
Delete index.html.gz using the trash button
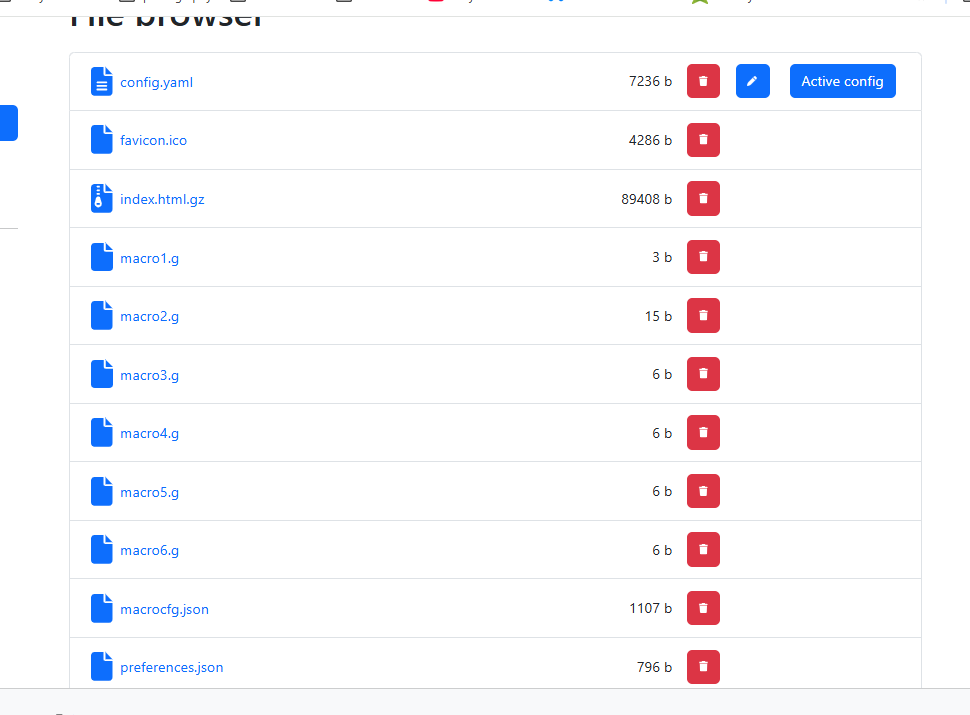(703, 198)
